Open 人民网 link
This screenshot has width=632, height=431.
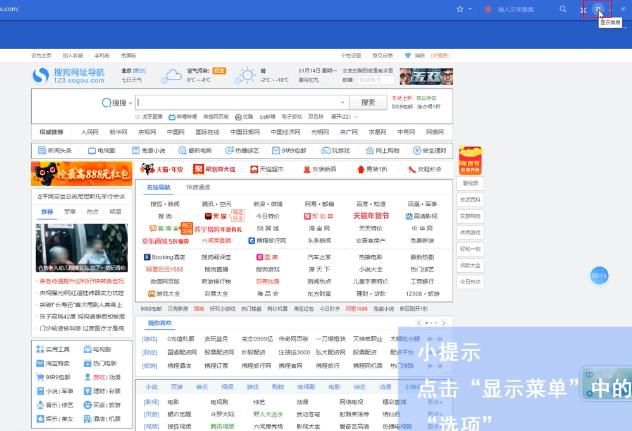(89, 132)
